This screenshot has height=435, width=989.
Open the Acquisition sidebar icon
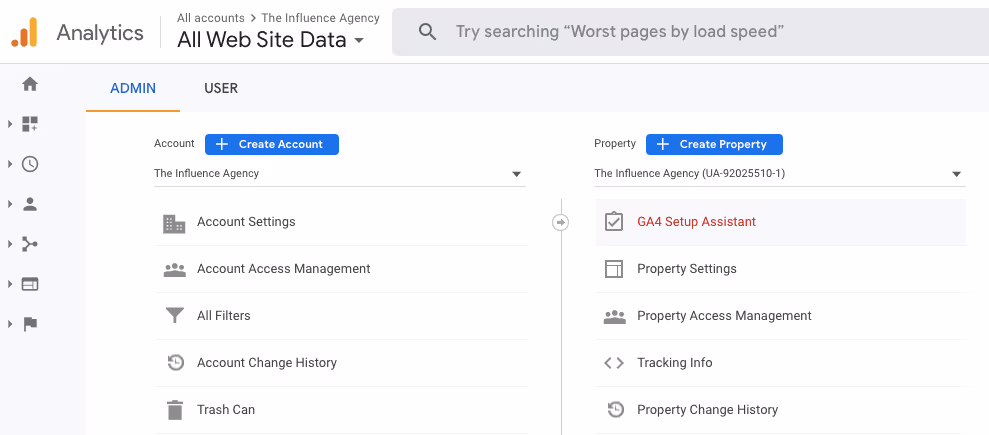[30, 244]
